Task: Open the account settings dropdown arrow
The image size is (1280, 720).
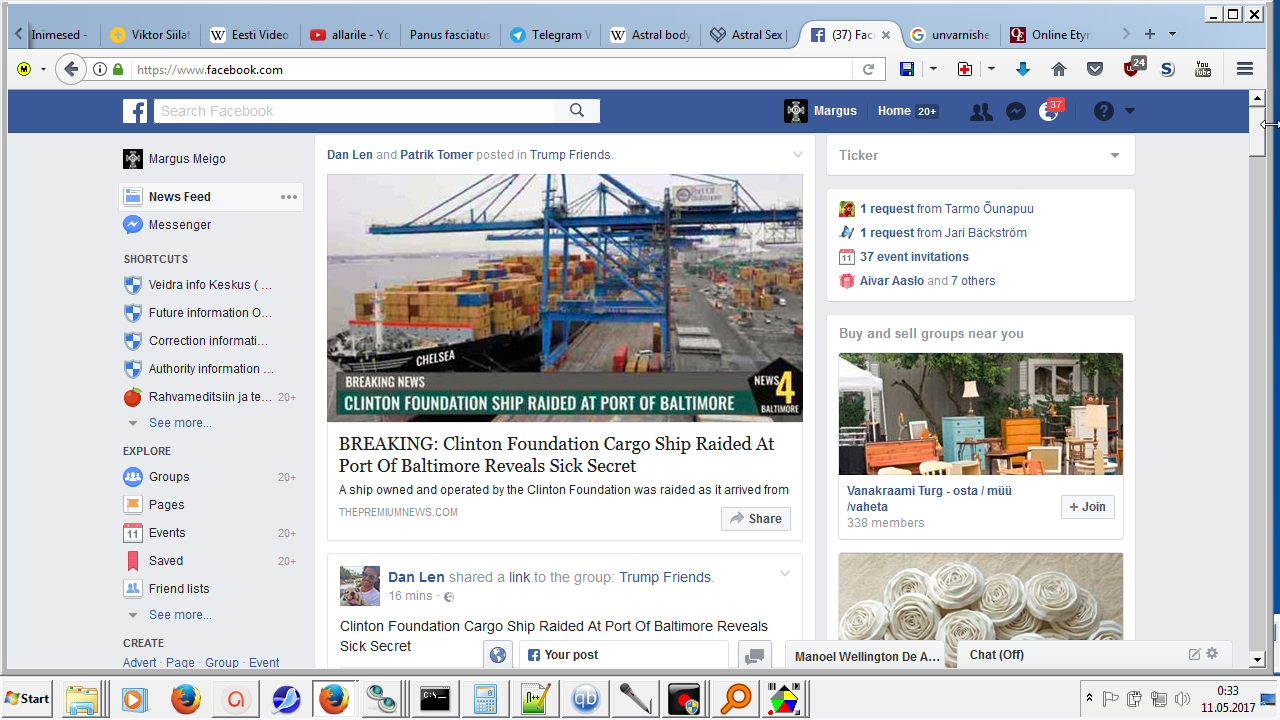Action: [x=1130, y=111]
